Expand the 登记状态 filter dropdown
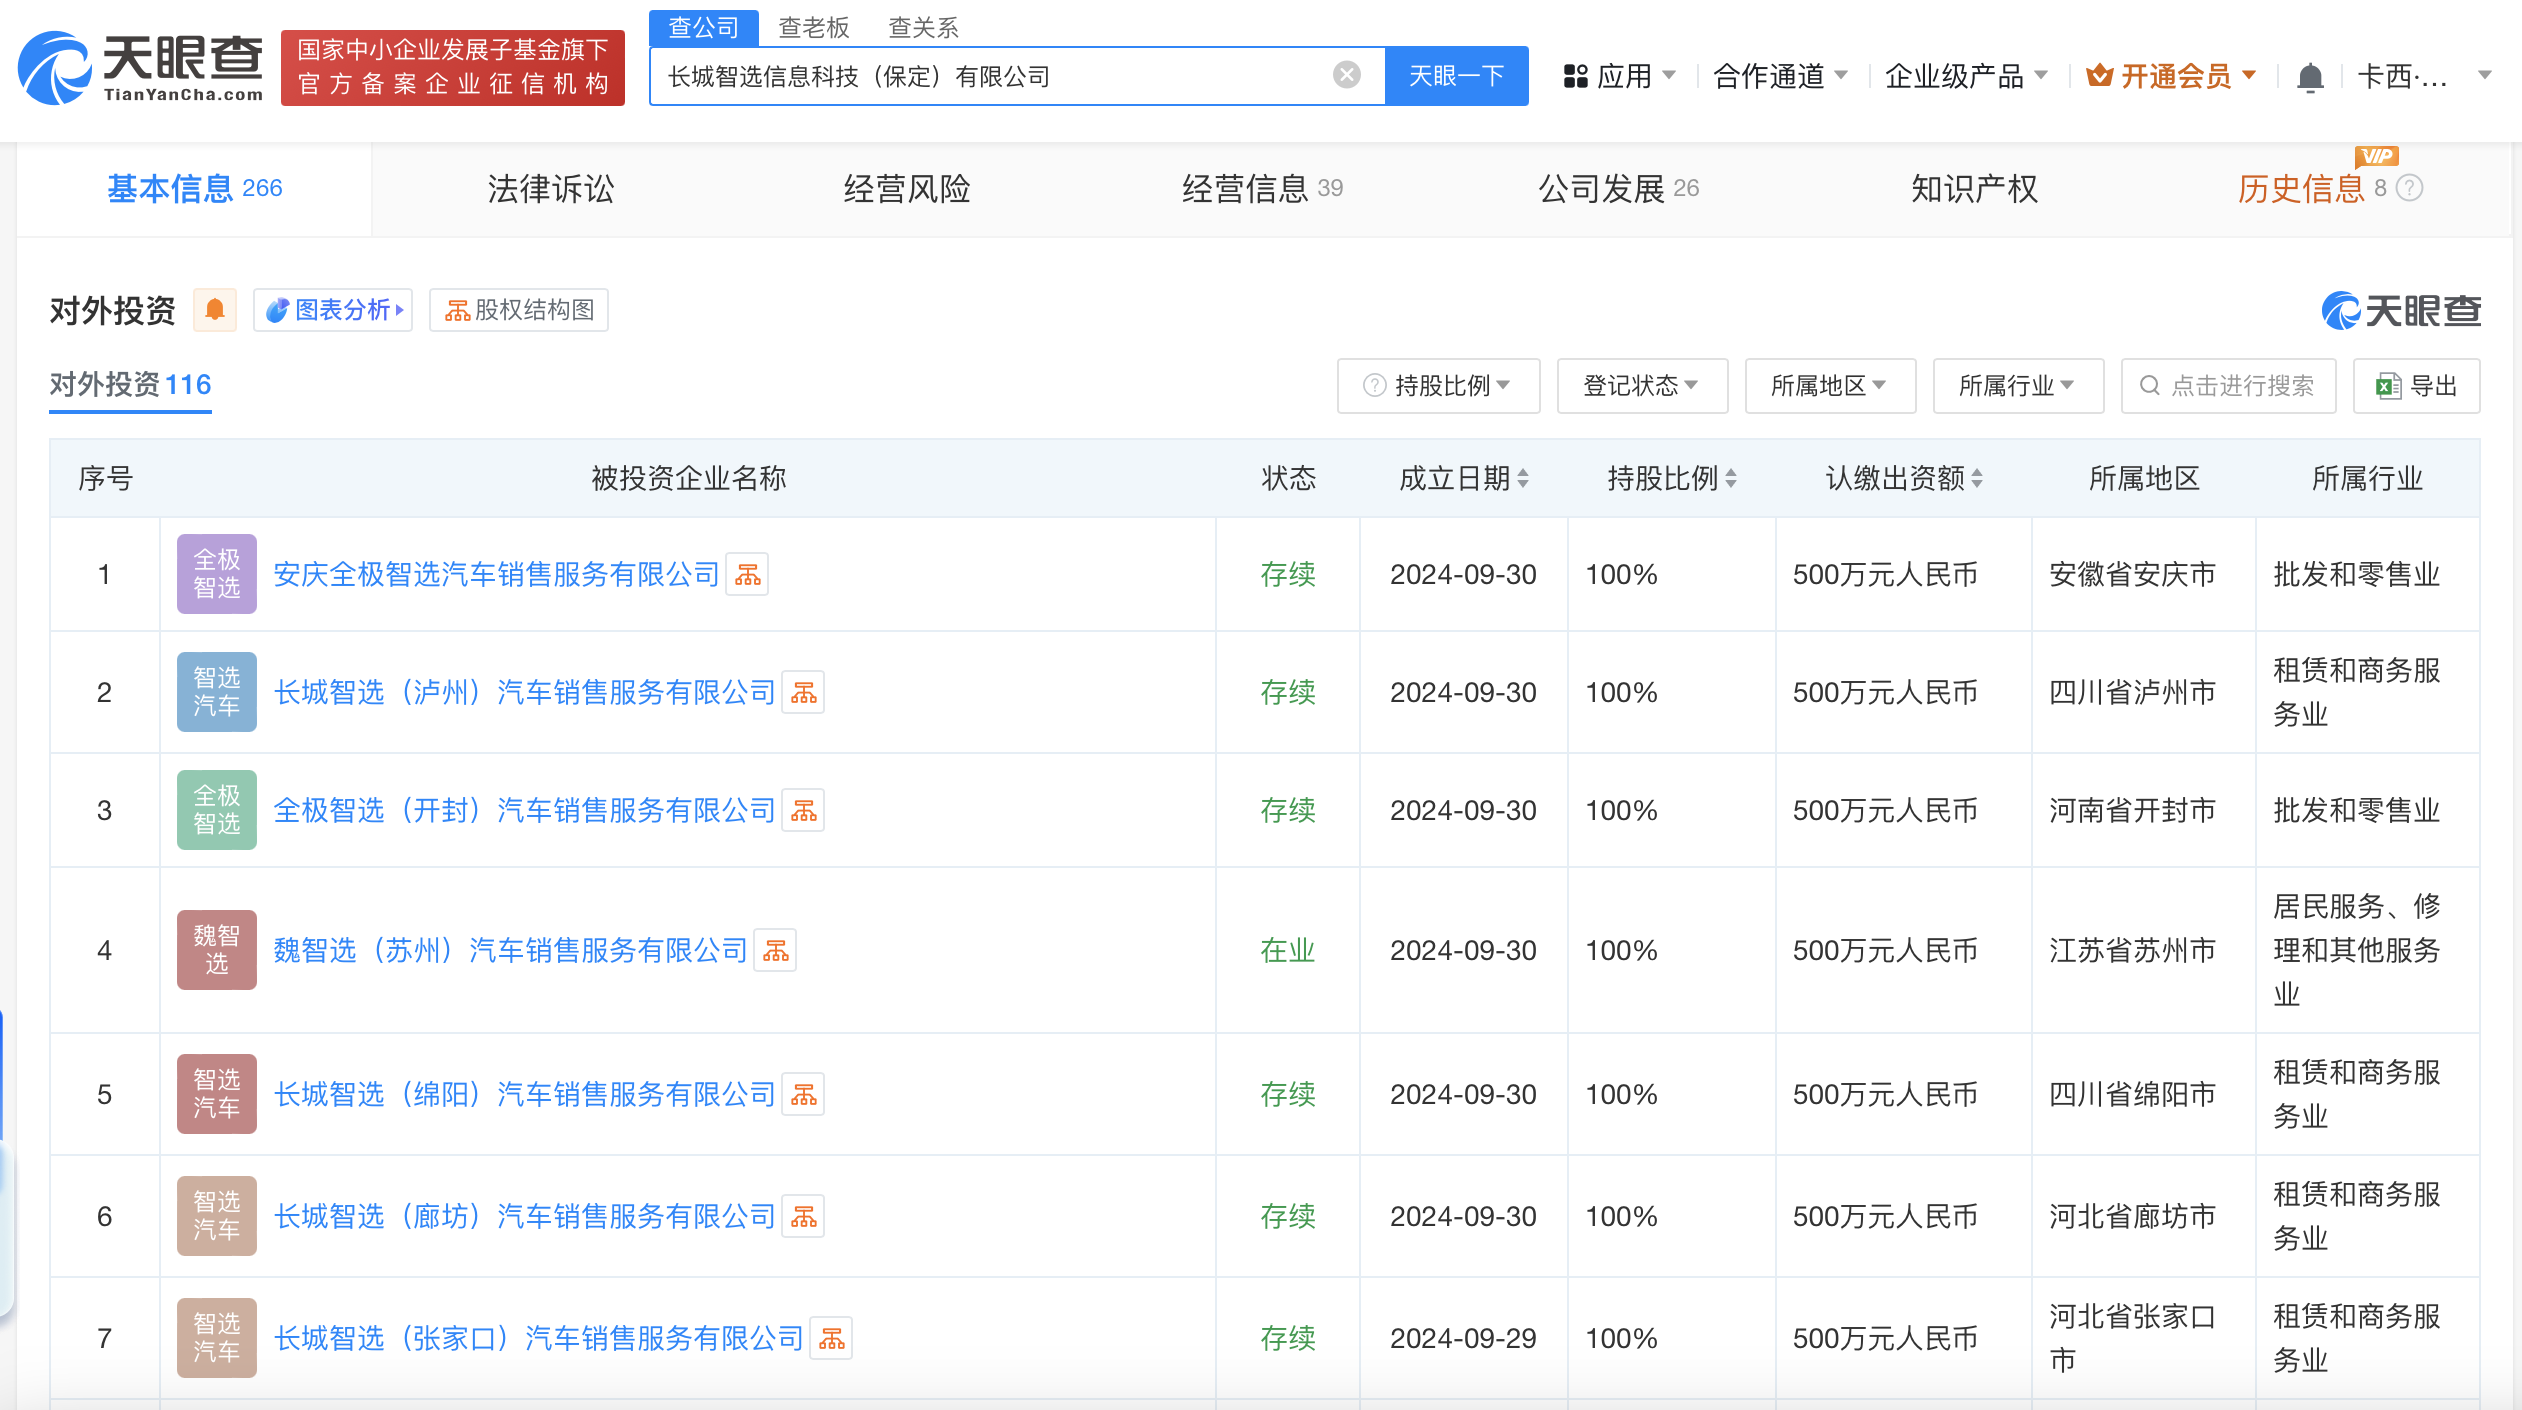This screenshot has width=2522, height=1410. pos(1641,386)
